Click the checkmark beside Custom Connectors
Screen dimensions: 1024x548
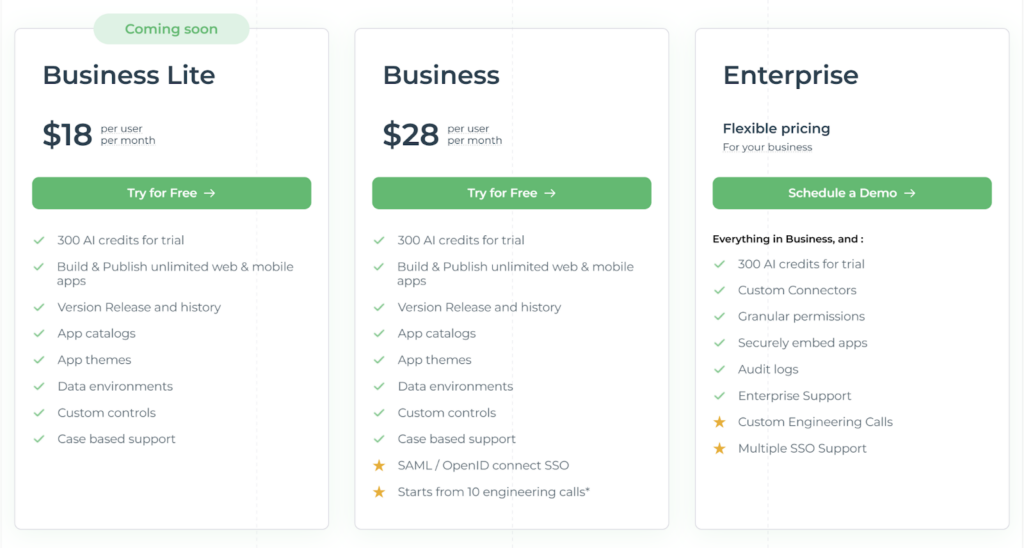(719, 290)
